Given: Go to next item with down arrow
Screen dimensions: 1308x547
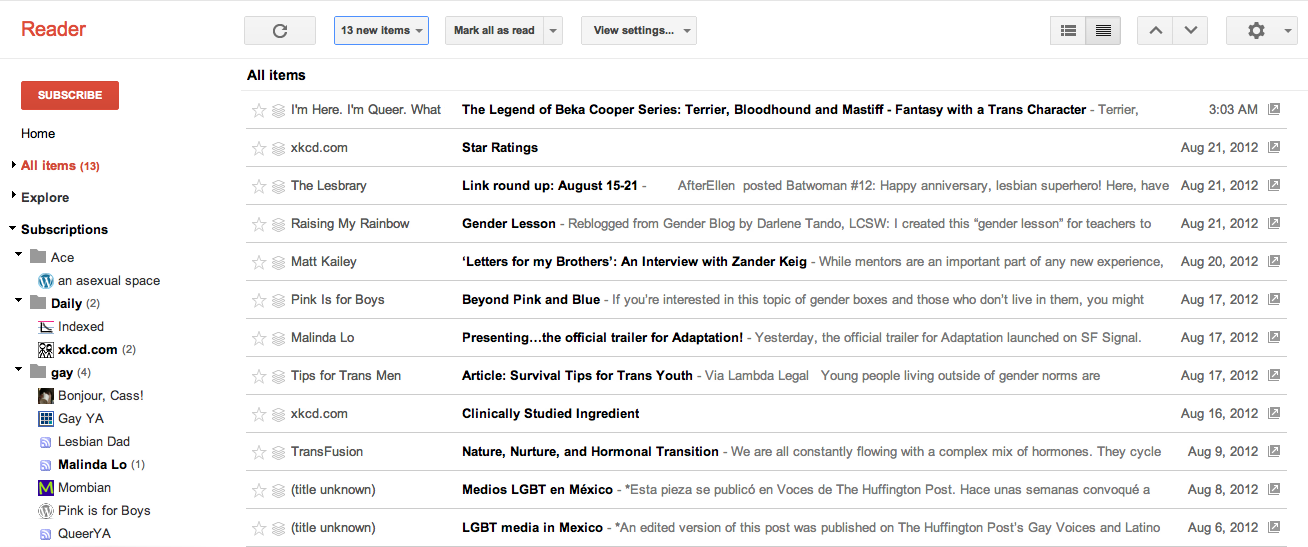Looking at the screenshot, I should (x=1190, y=31).
